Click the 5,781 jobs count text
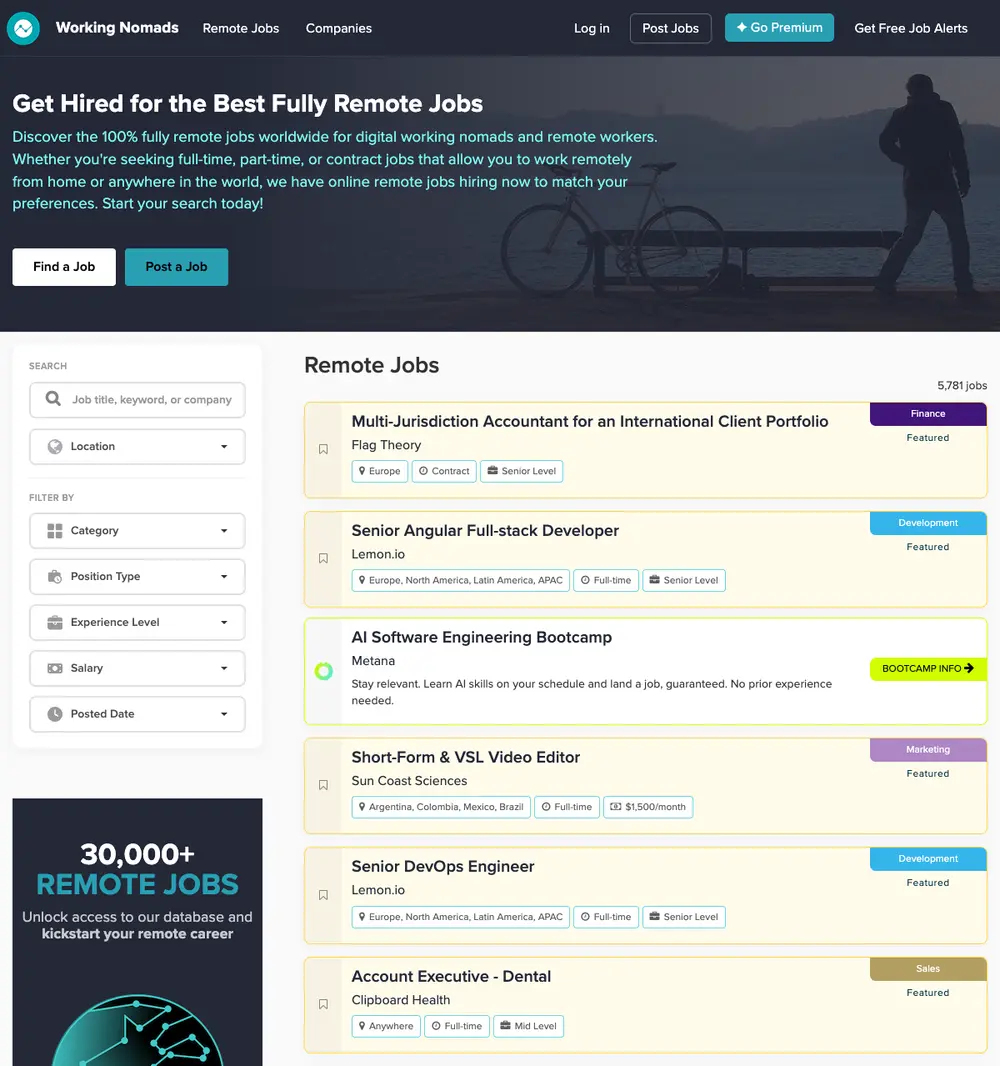The image size is (1000, 1066). point(962,385)
